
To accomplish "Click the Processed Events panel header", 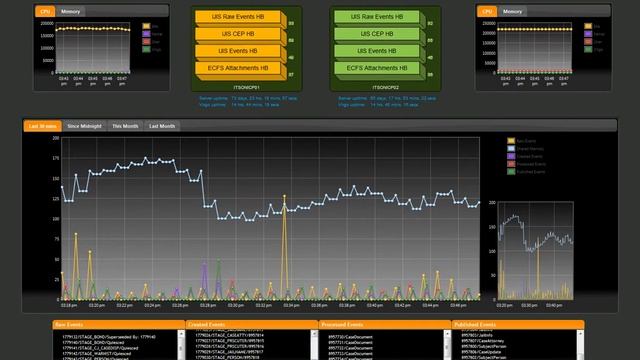I will [x=385, y=325].
